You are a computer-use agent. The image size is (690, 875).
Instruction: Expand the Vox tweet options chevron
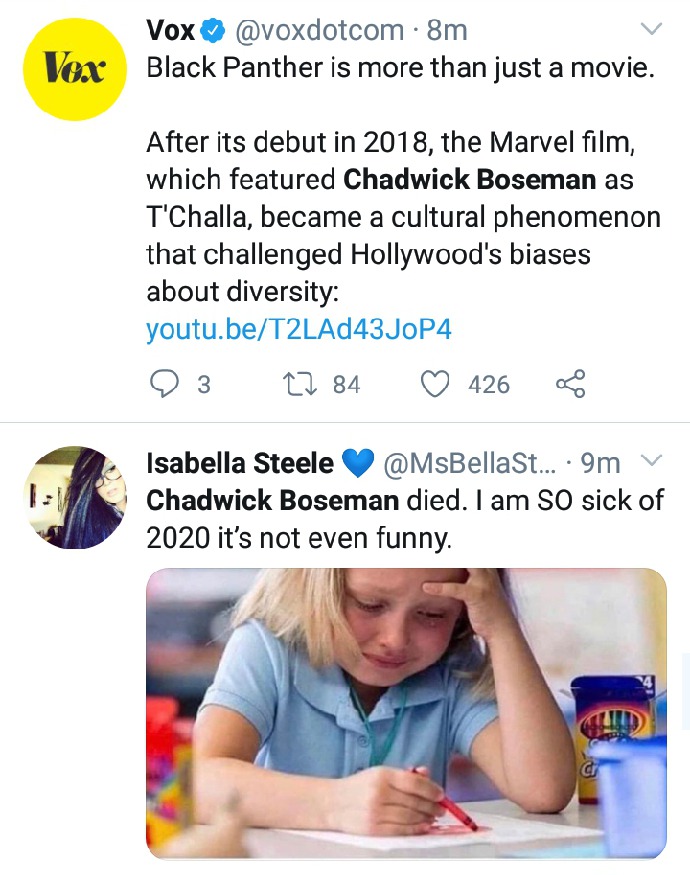(651, 30)
